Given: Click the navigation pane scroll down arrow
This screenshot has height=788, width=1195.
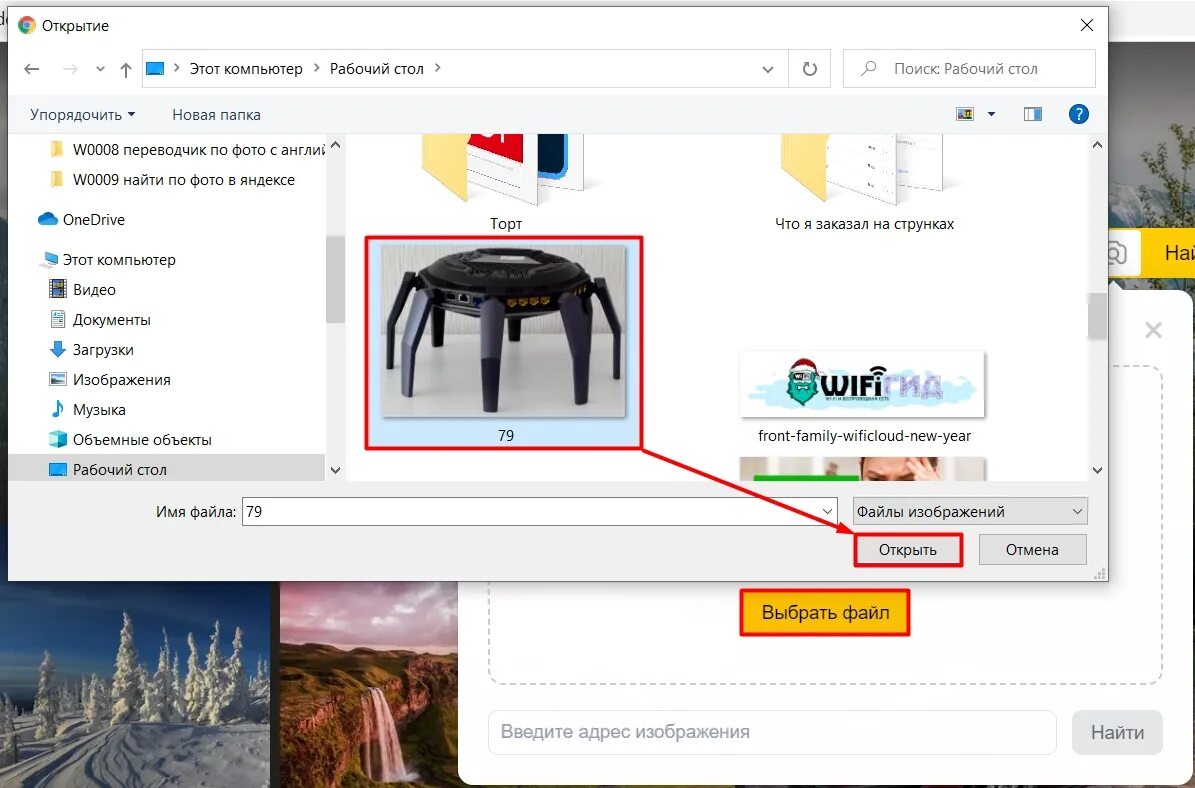Looking at the screenshot, I should tap(335, 471).
